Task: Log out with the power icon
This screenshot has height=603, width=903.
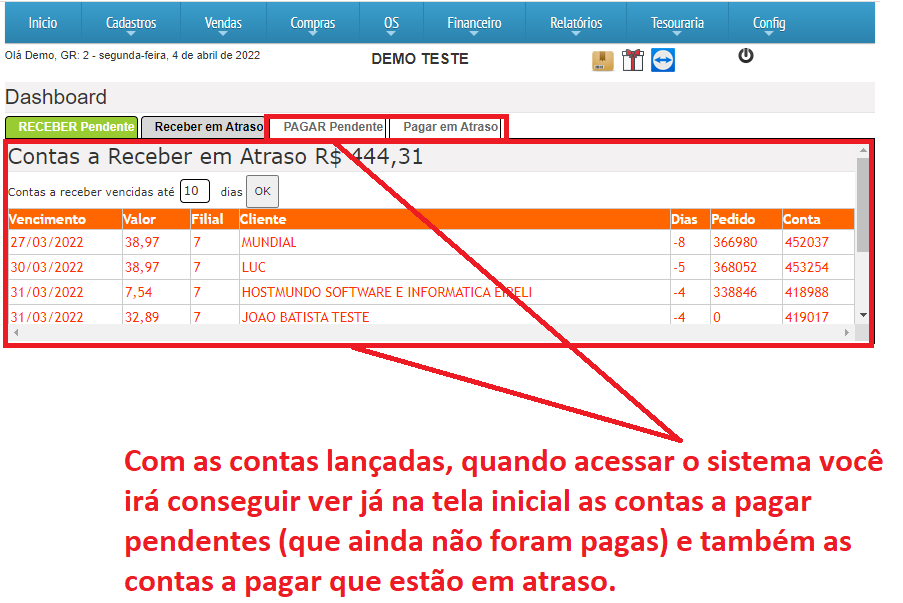Action: pos(746,56)
